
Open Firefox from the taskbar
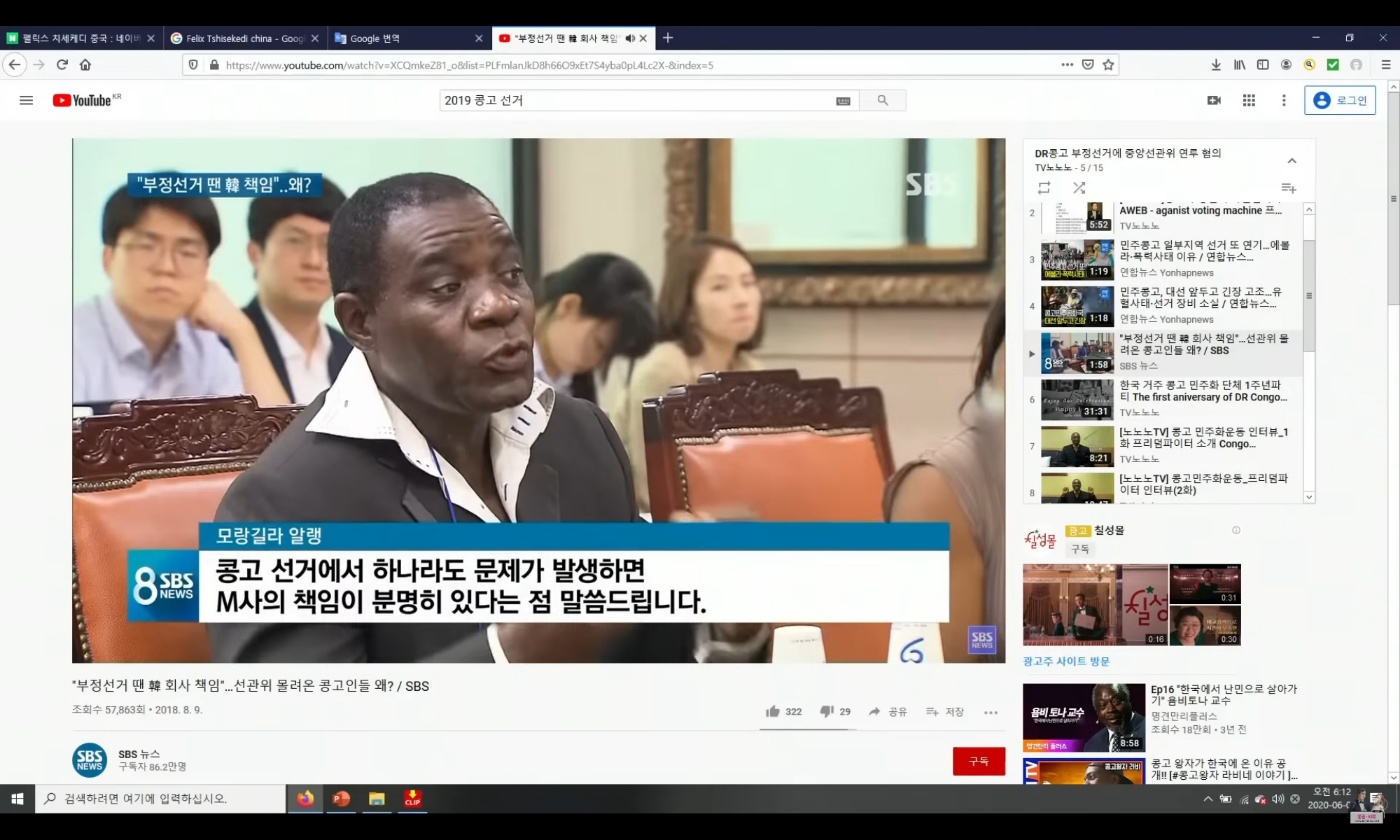pos(305,798)
